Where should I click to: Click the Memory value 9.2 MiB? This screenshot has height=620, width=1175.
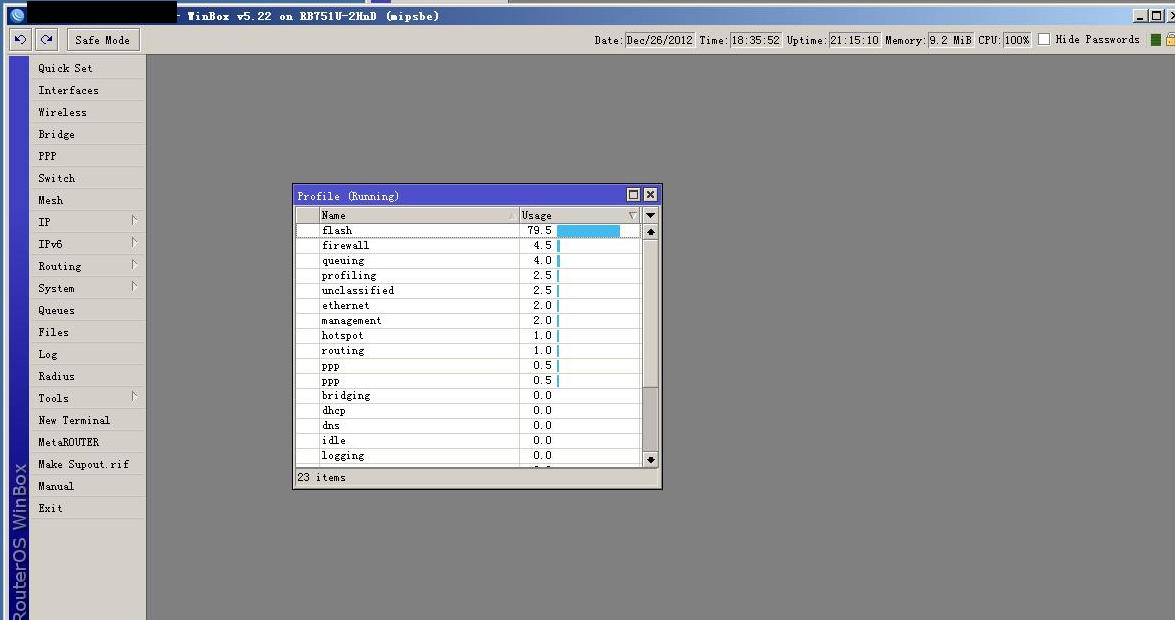click(950, 40)
